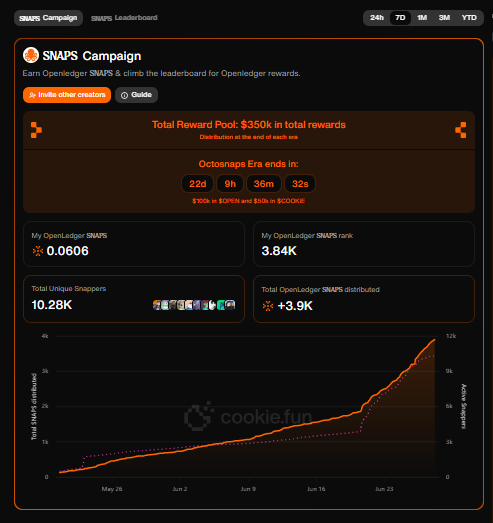The height and width of the screenshot is (523, 493).
Task: Select the 1M time range
Action: tap(422, 18)
